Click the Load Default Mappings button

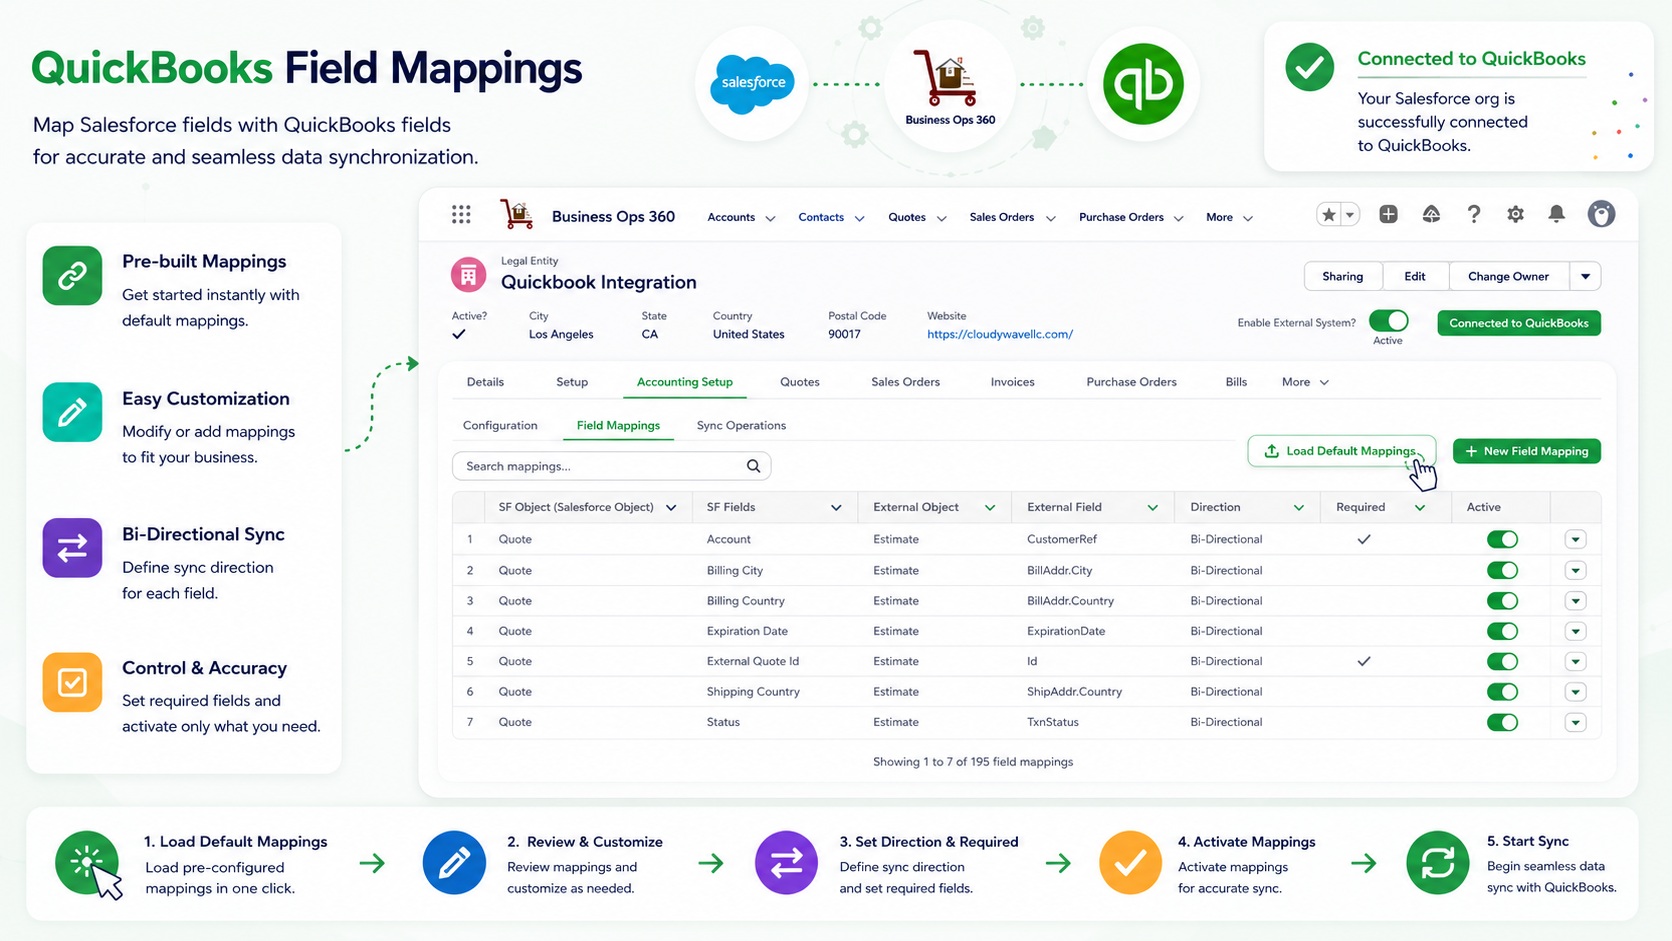[x=1341, y=451]
